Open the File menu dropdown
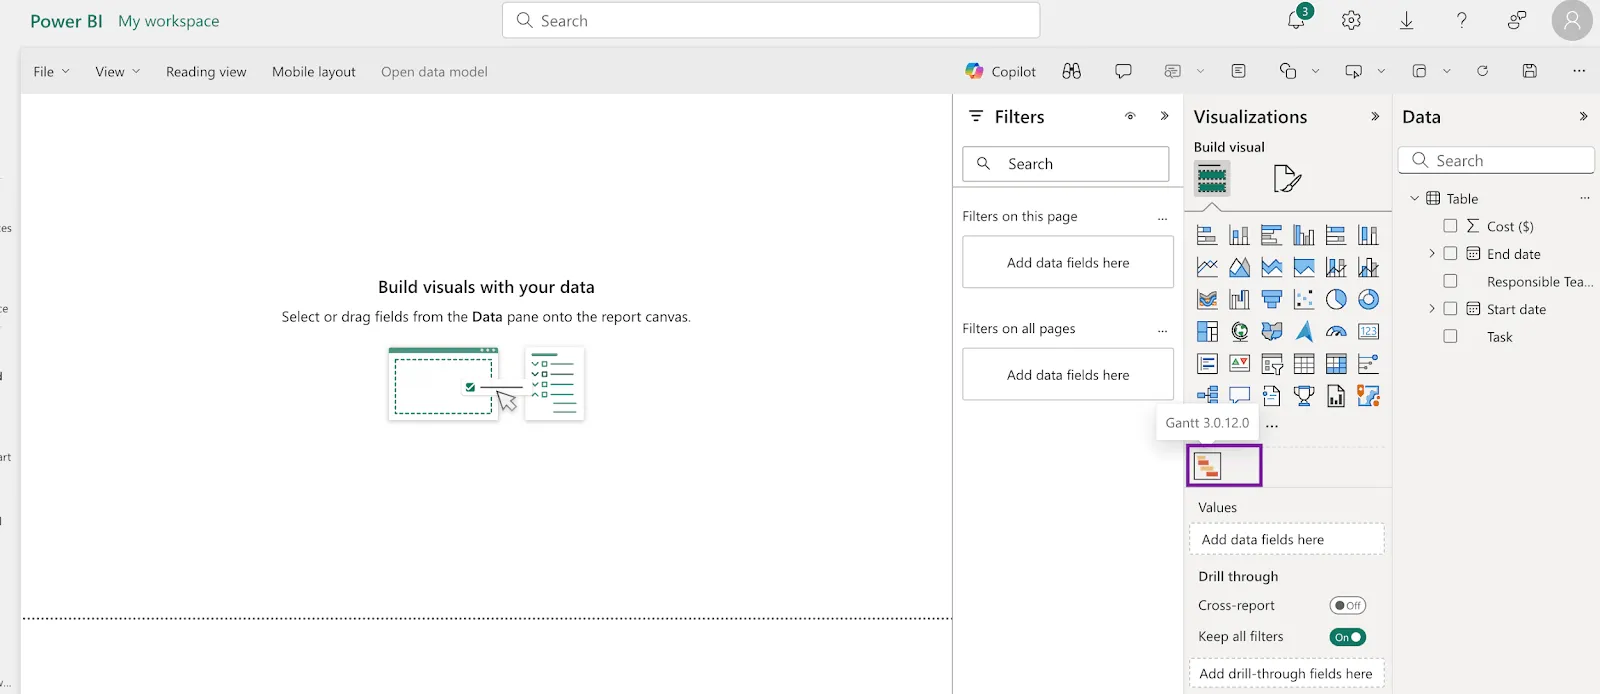This screenshot has height=694, width=1600. pos(51,72)
